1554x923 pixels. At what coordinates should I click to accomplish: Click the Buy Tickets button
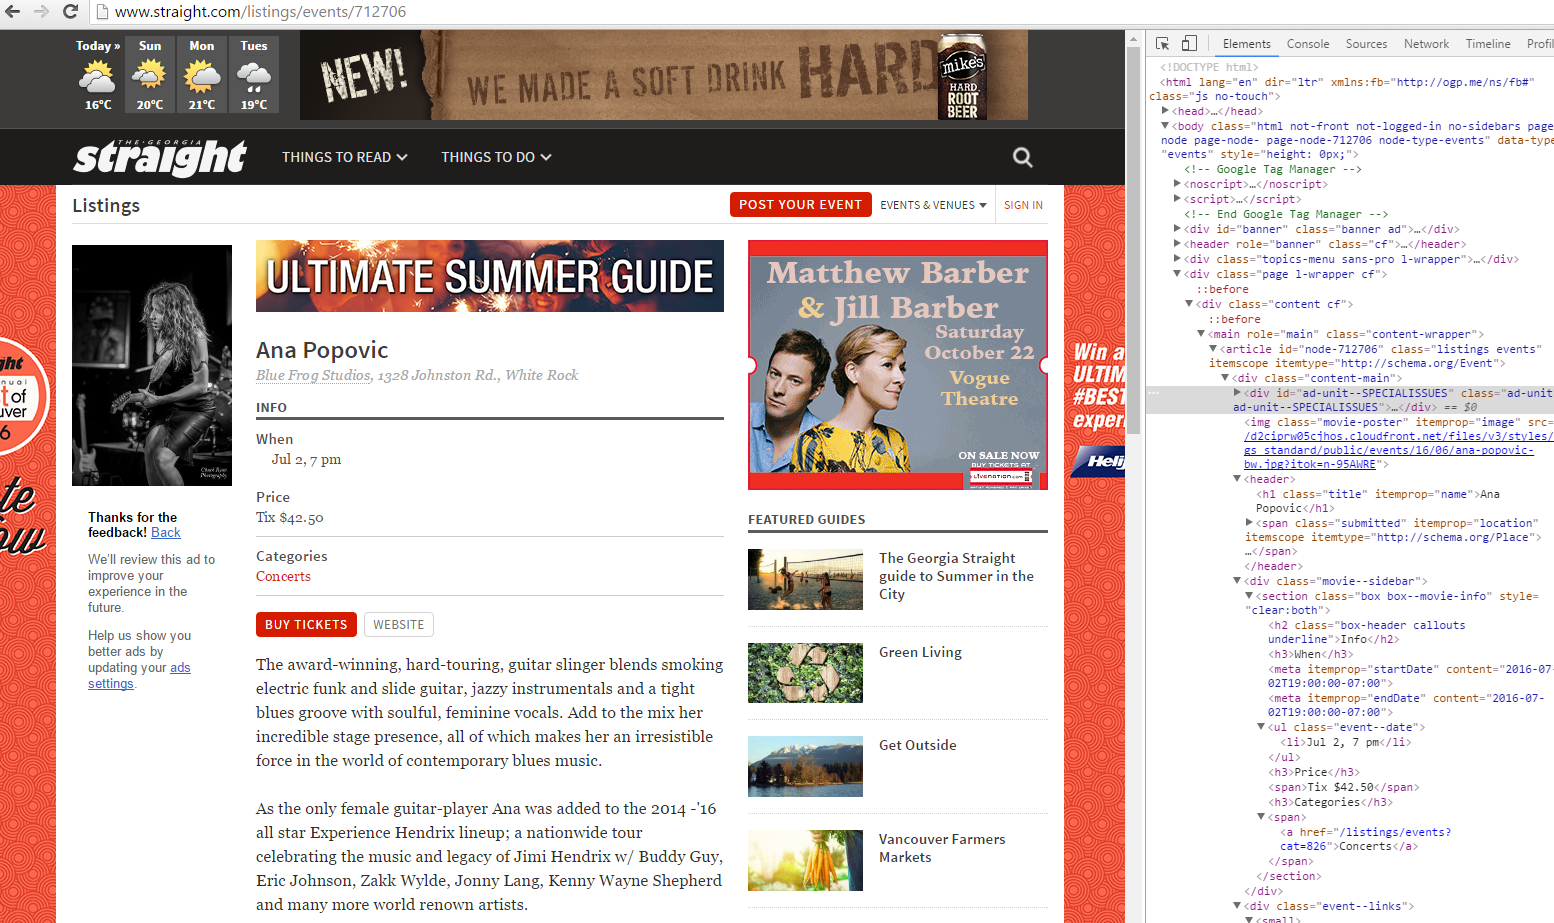tap(306, 624)
